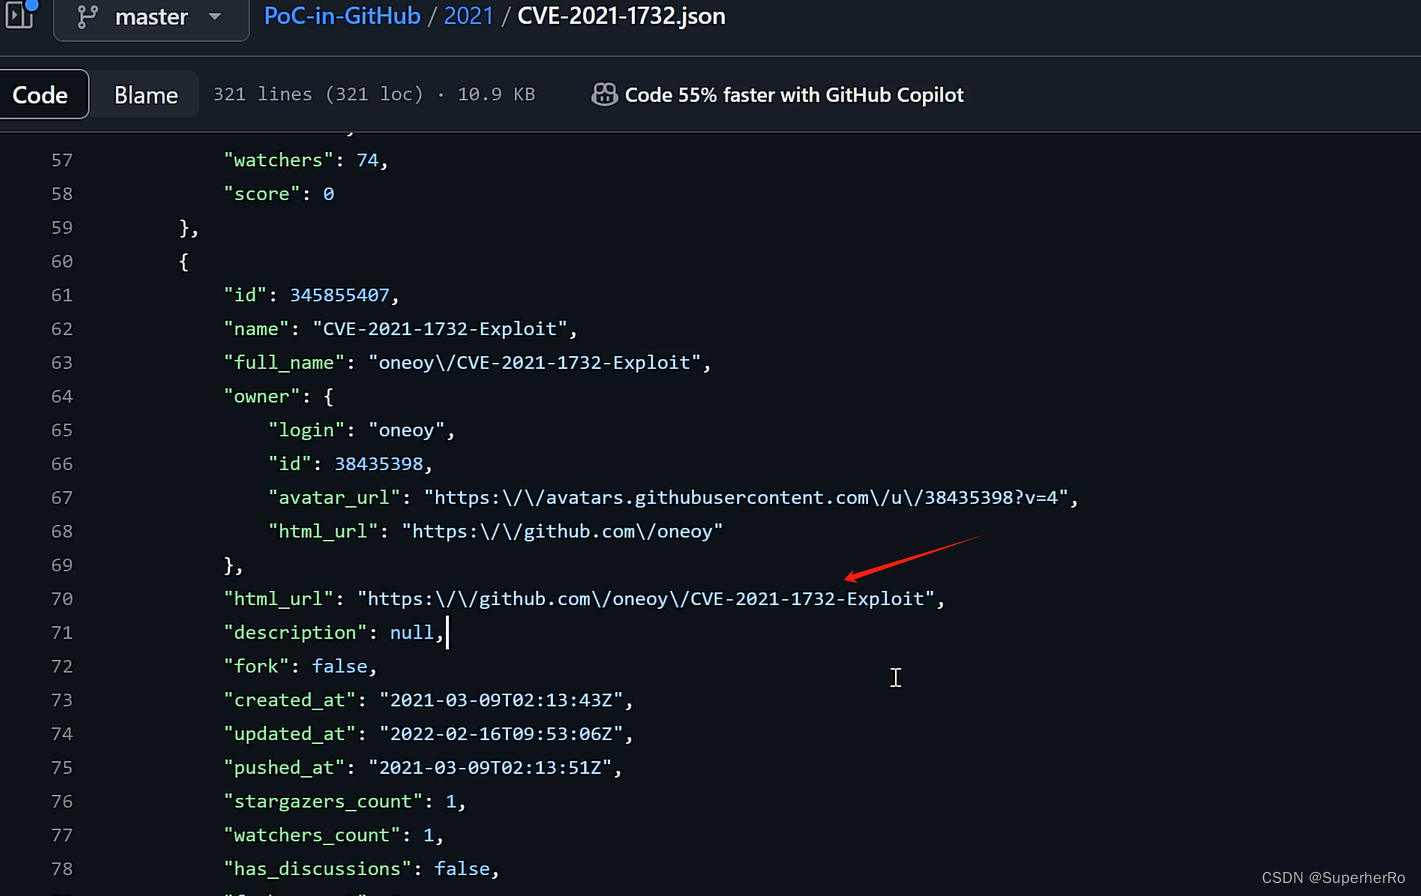Click the repo html_url ending in CVE-2021-1732-Exploit
This screenshot has height=896, width=1421.
pos(646,599)
